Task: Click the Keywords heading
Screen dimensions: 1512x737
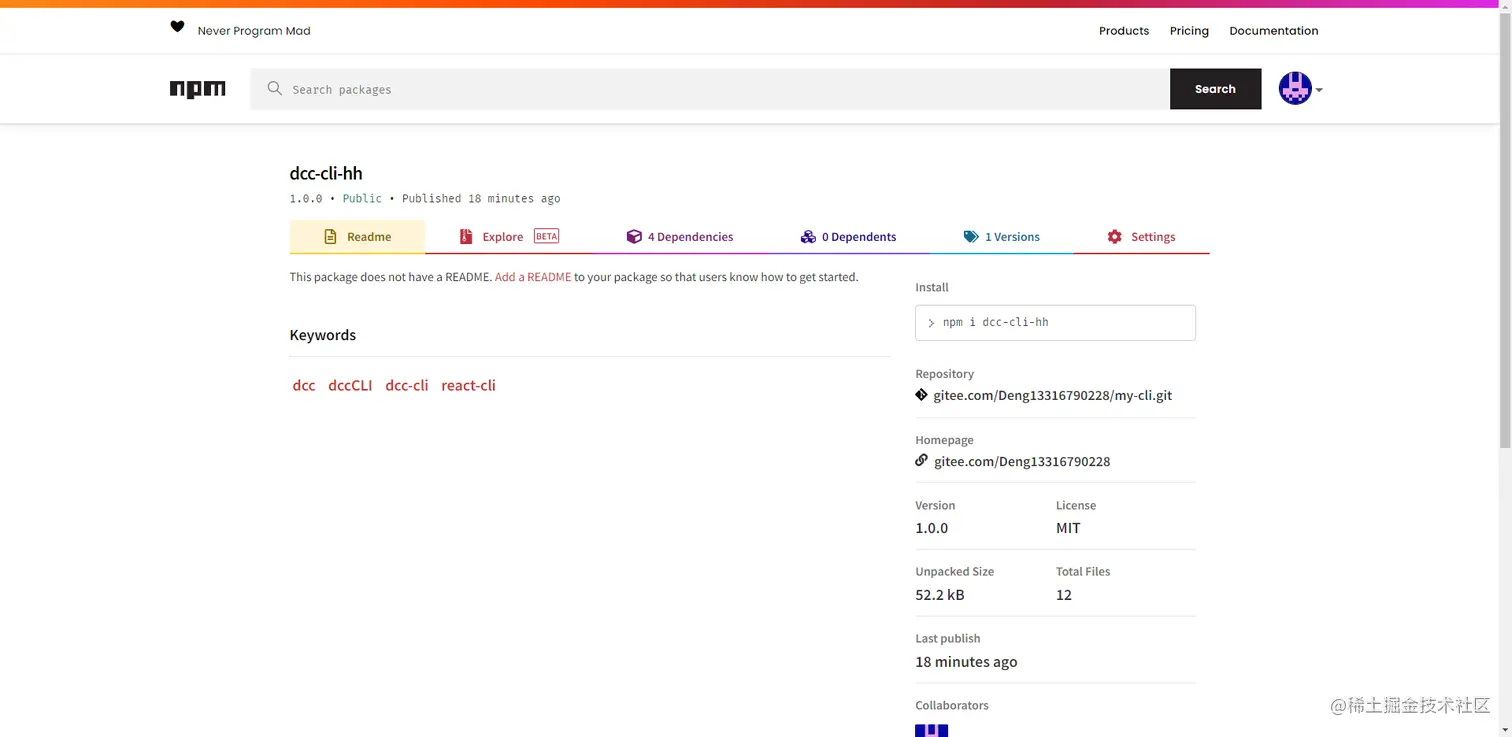Action: click(323, 335)
